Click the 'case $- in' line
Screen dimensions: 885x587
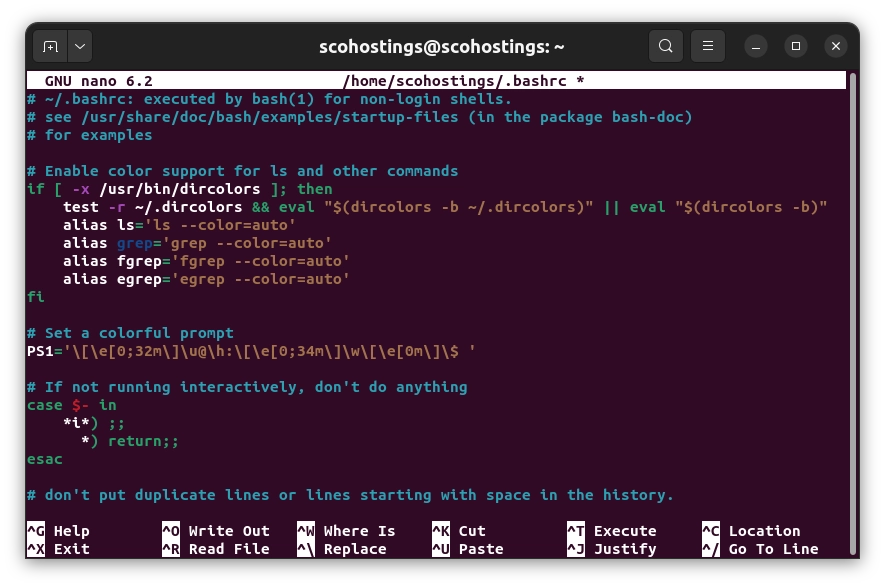point(72,405)
